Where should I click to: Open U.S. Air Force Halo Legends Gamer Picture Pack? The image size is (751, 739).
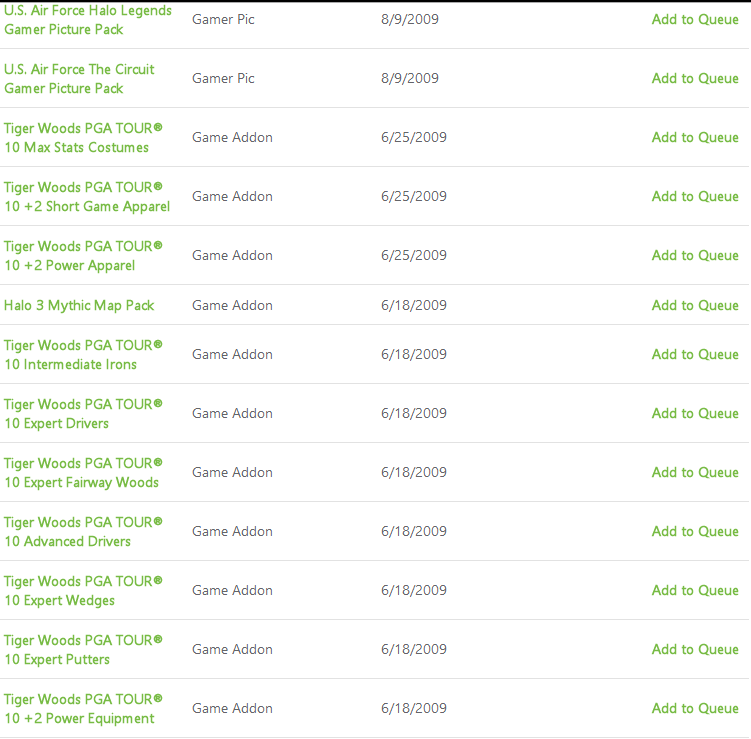point(88,20)
